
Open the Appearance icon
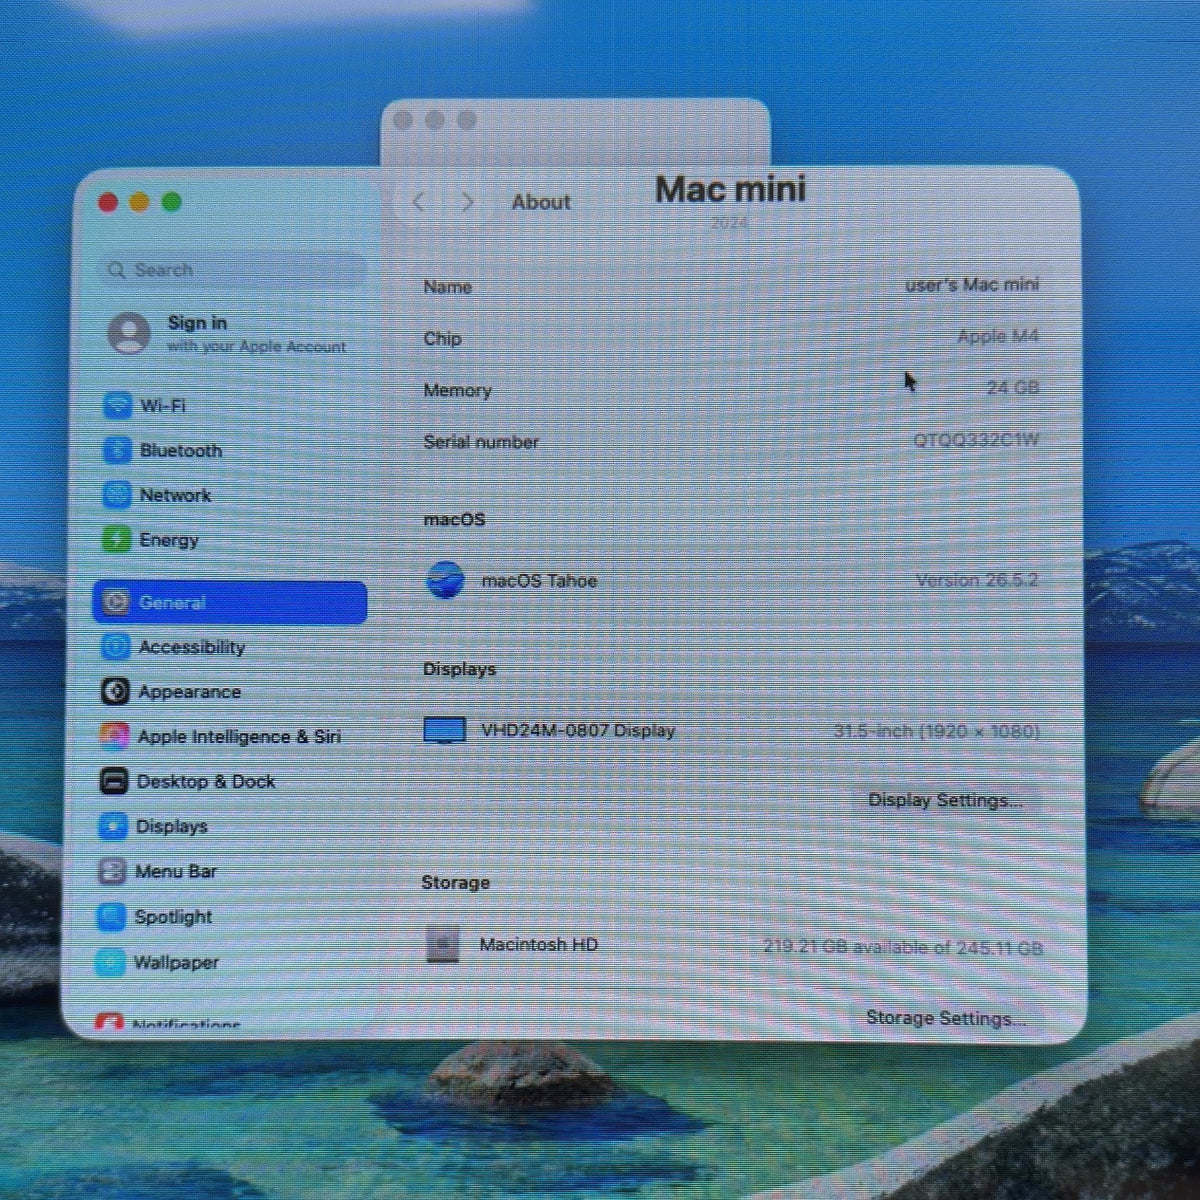[115, 692]
